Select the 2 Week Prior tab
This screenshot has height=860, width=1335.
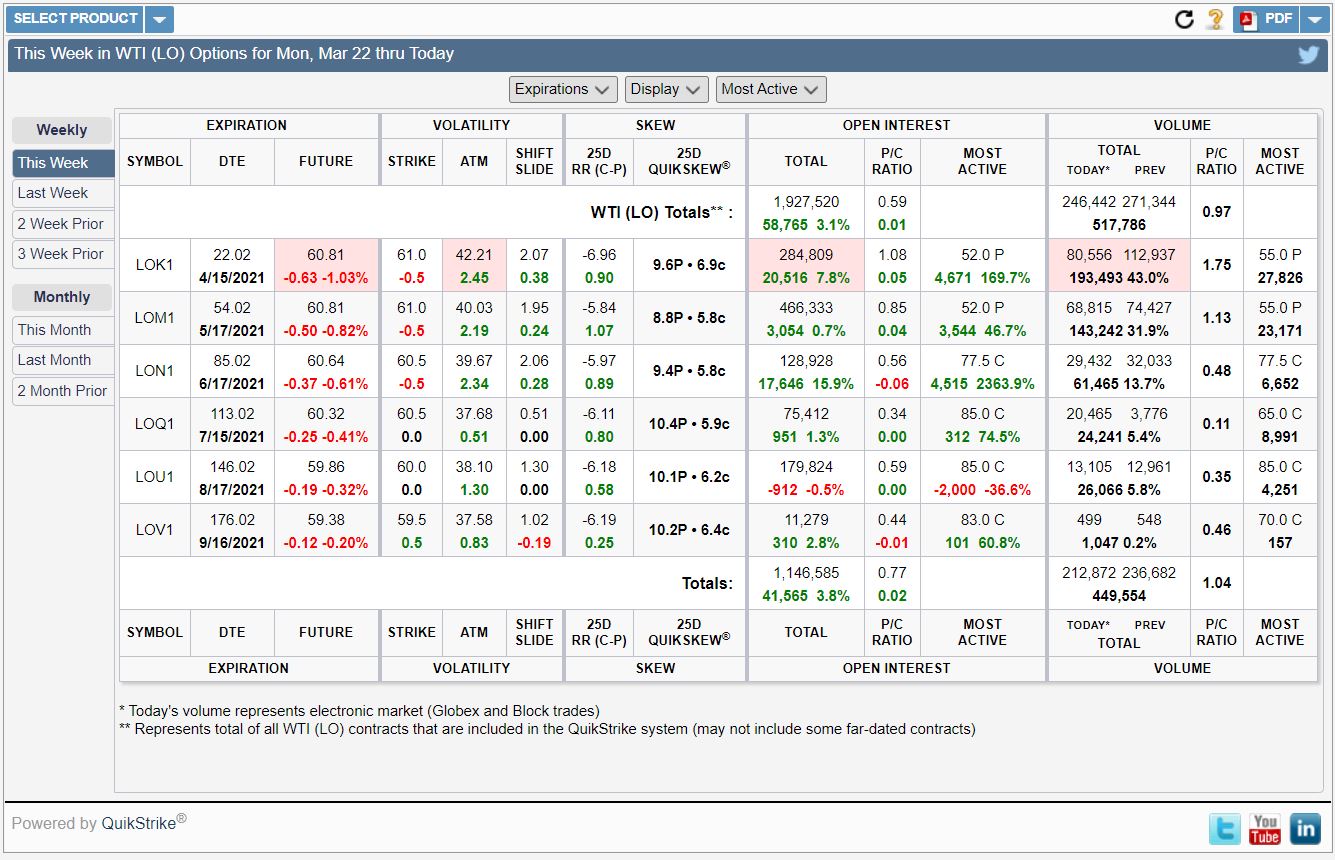coord(62,224)
